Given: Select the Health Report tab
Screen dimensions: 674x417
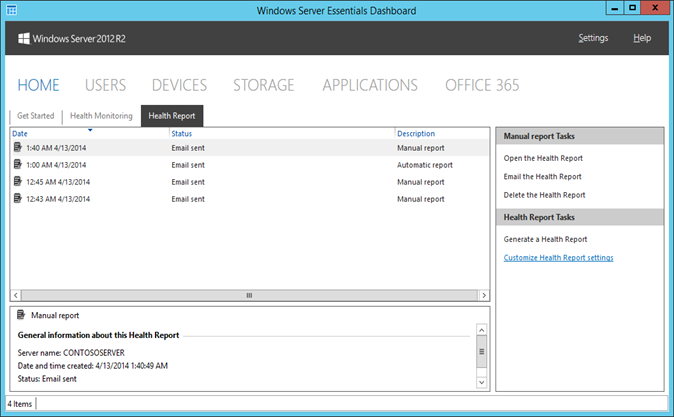Looking at the screenshot, I should pyautogui.click(x=172, y=116).
